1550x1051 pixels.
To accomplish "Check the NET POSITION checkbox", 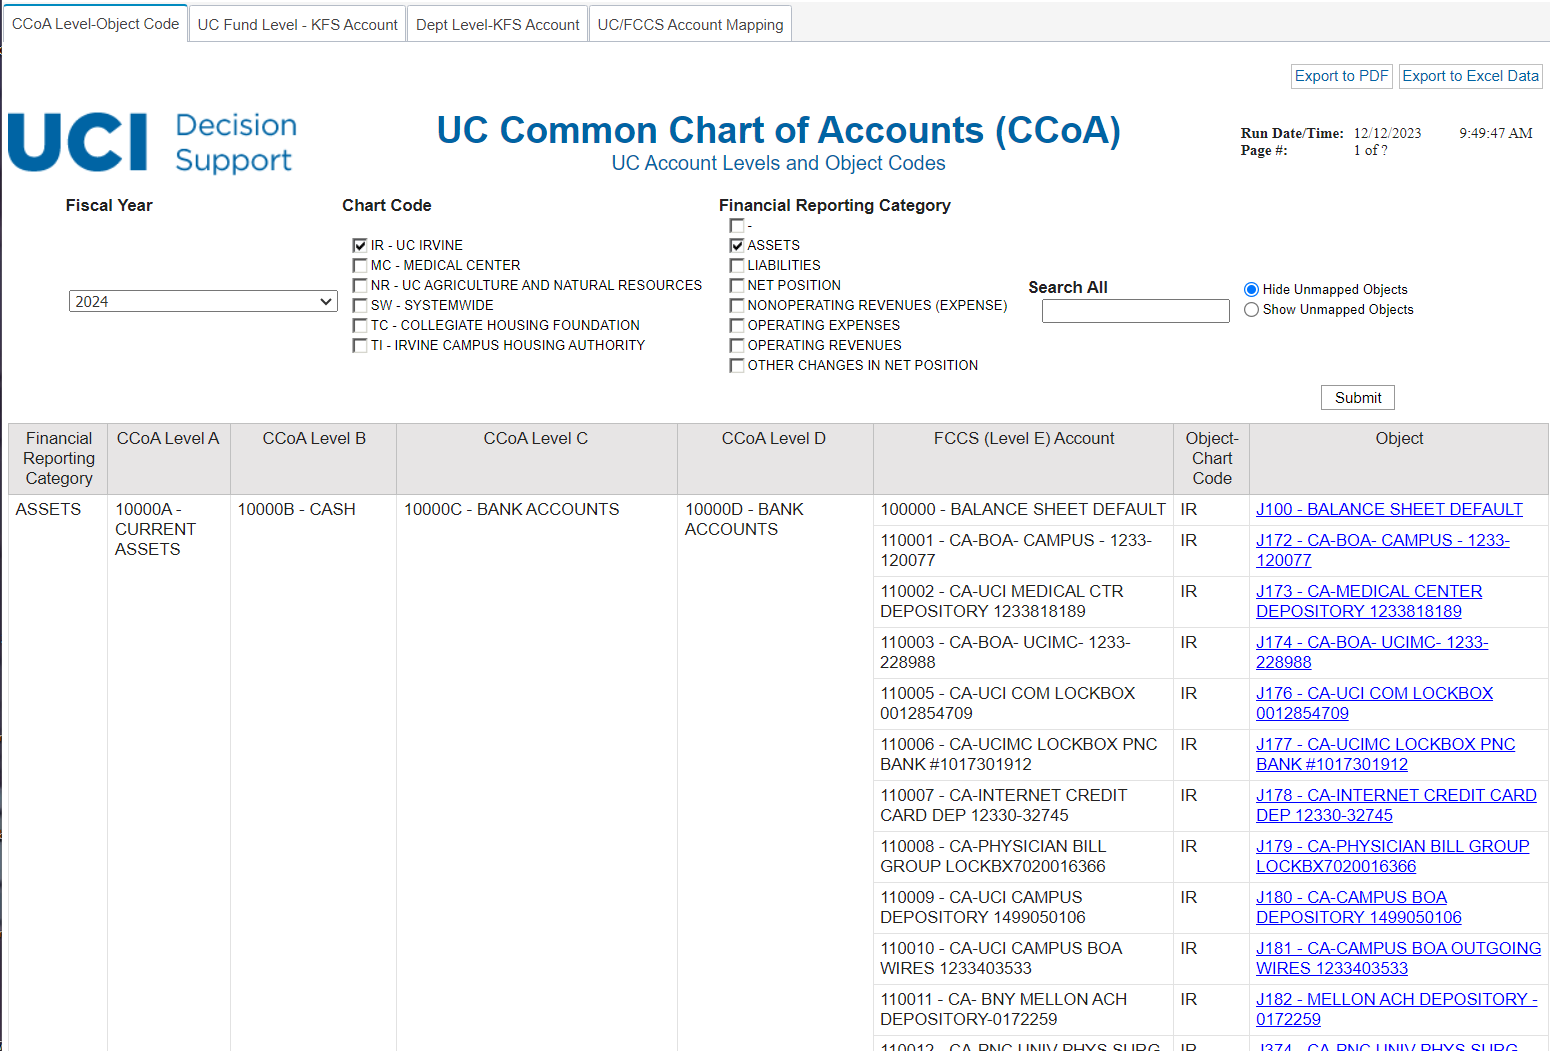I will 737,286.
